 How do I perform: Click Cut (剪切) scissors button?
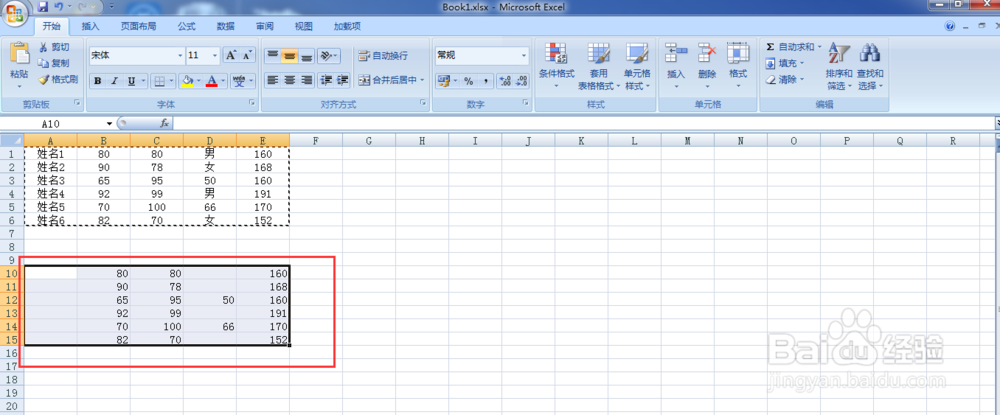coord(54,47)
